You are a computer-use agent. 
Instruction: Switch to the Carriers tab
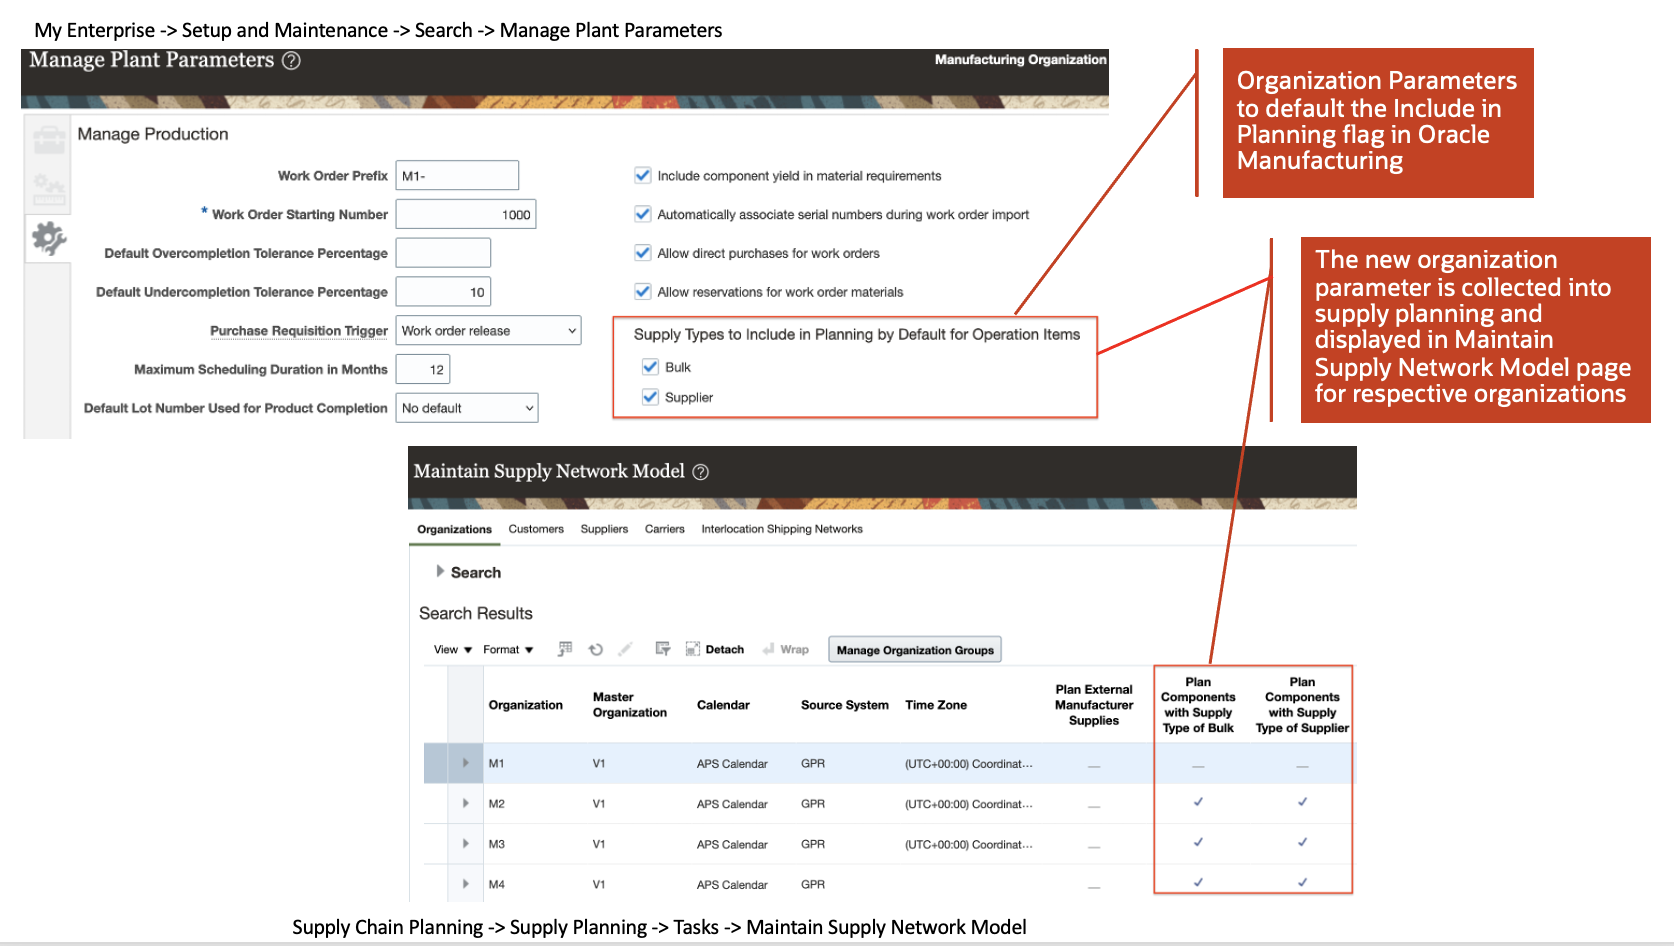(665, 529)
